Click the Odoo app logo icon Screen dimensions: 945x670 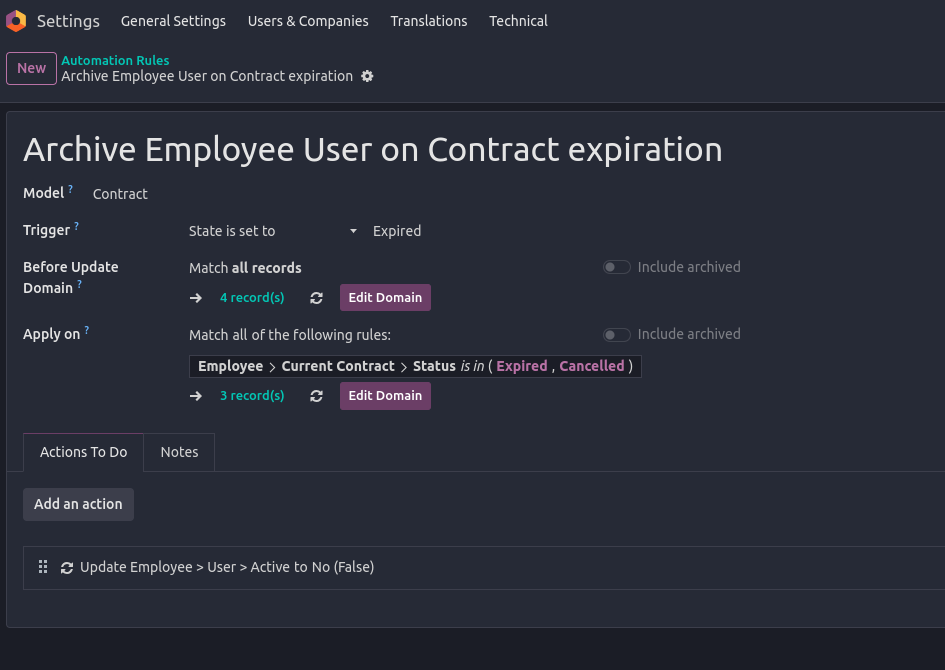(x=16, y=21)
